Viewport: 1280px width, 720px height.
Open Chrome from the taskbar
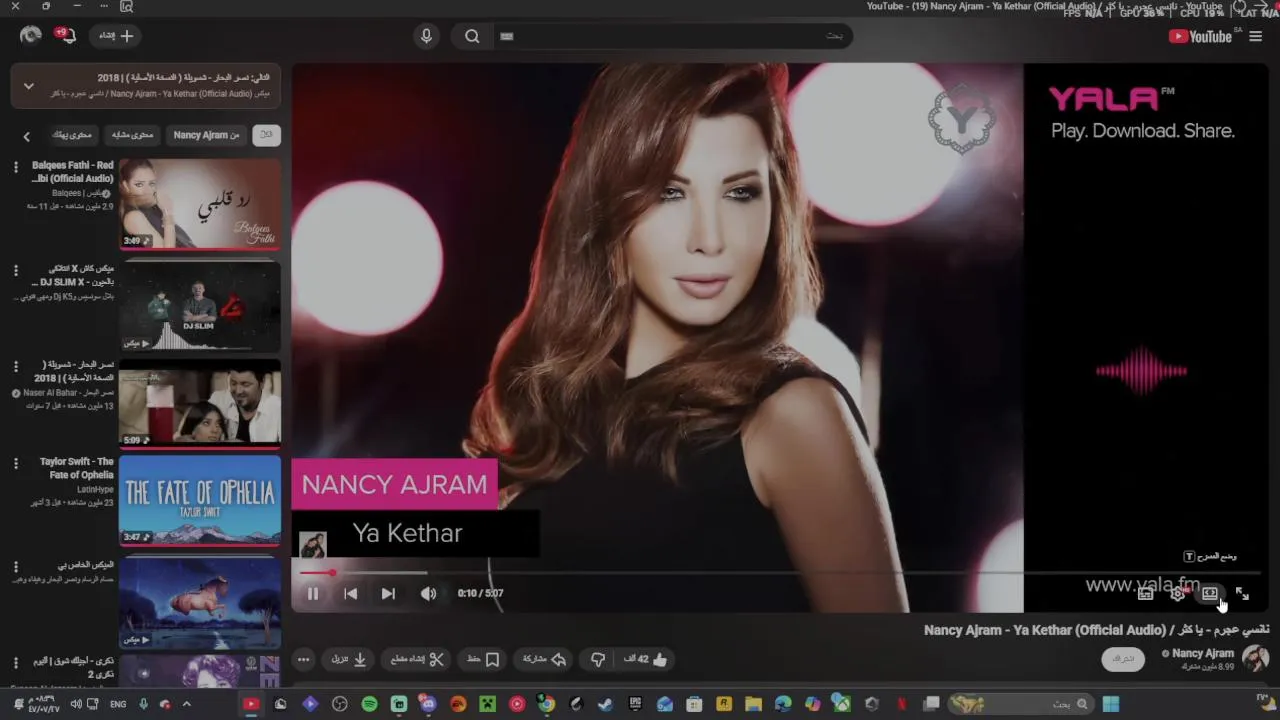[x=546, y=704]
